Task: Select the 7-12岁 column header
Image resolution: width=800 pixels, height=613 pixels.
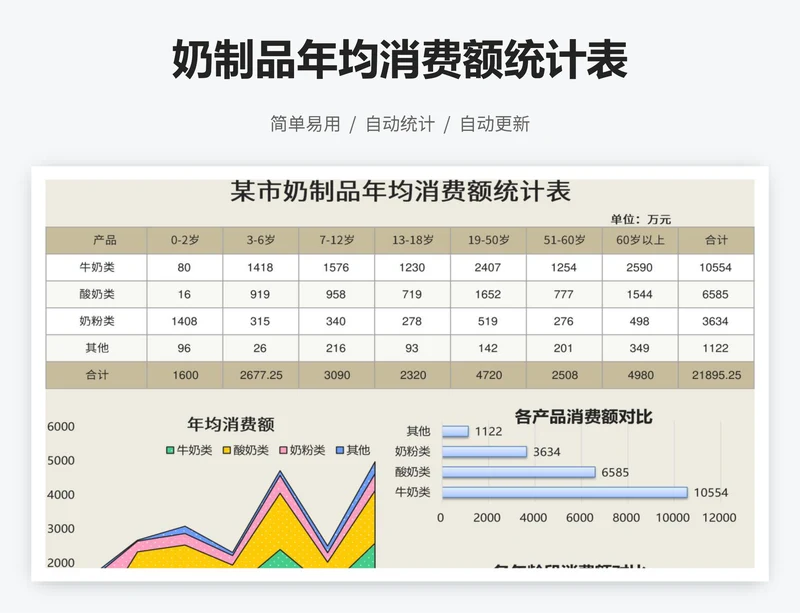Action: (337, 240)
